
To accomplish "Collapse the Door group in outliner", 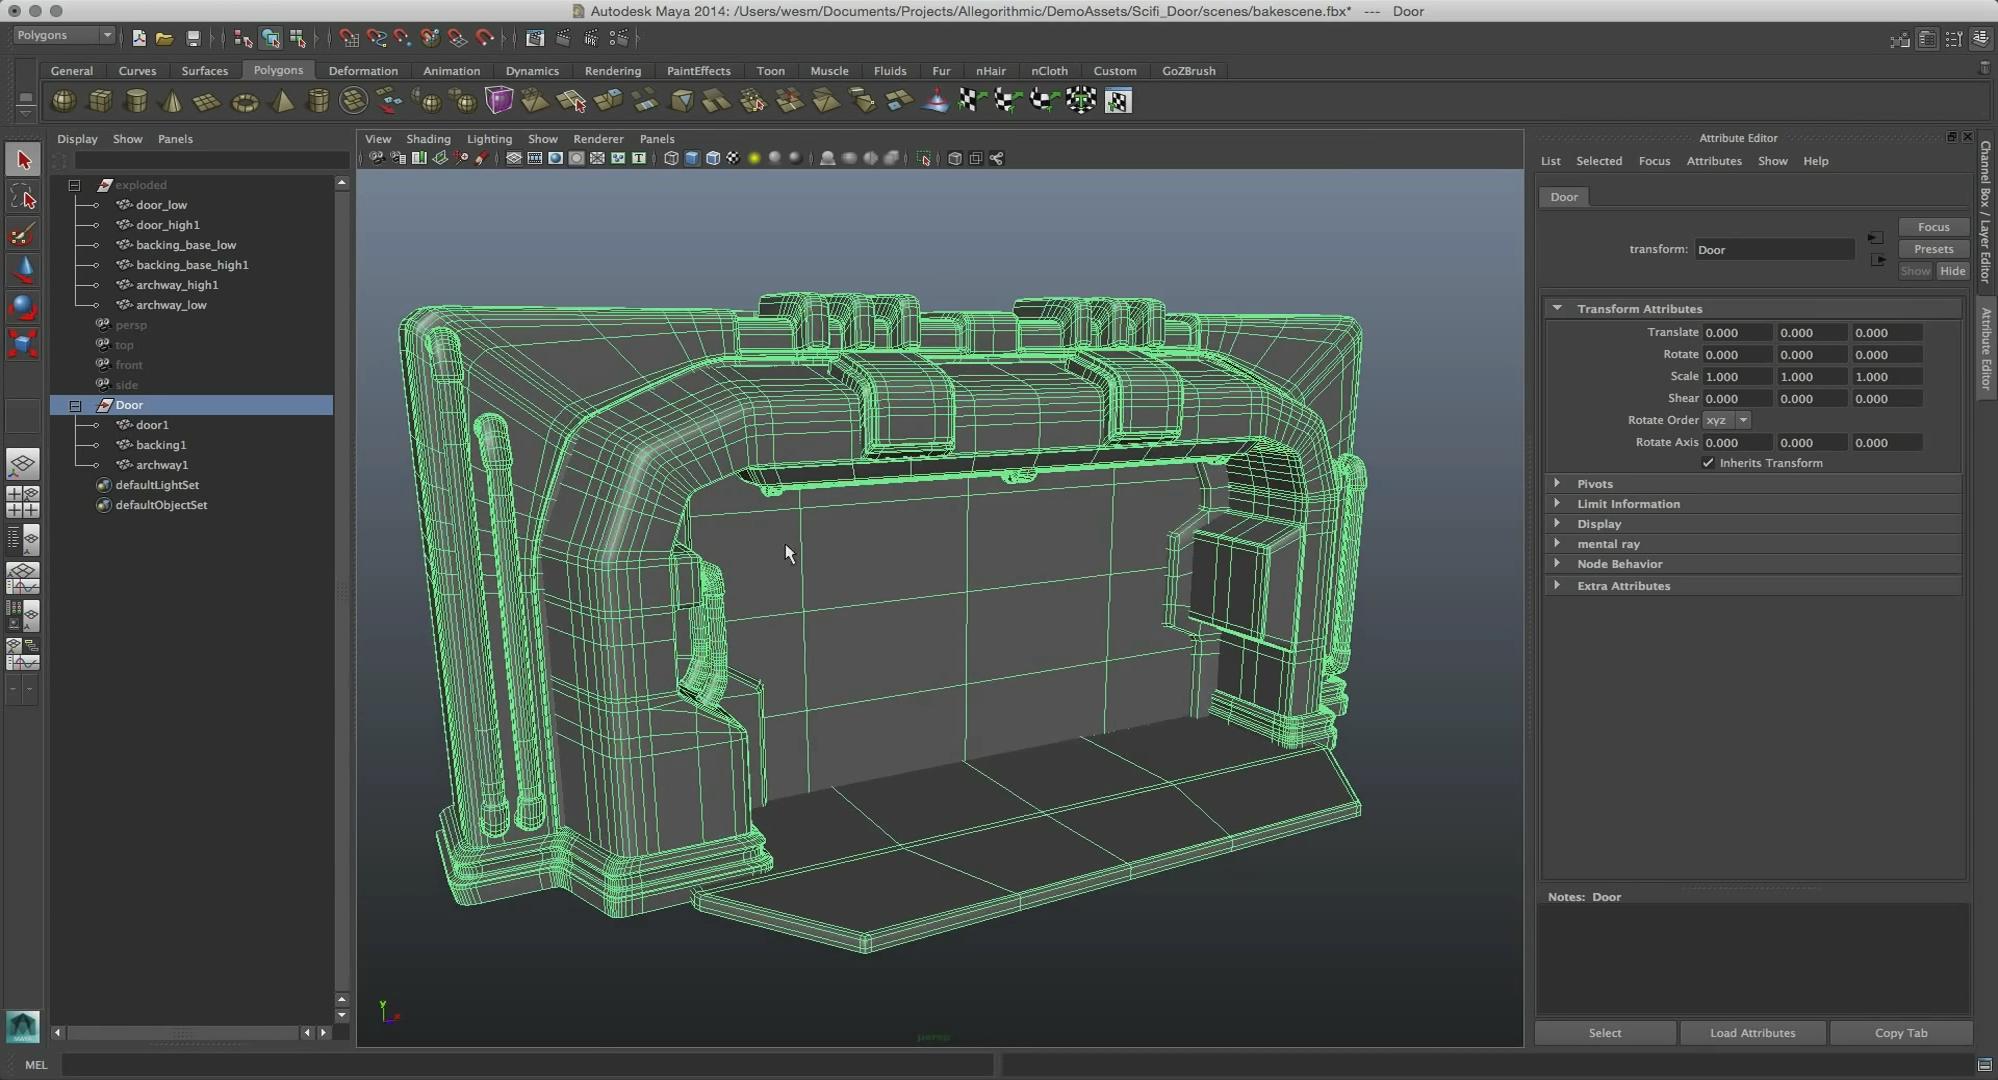I will [75, 405].
